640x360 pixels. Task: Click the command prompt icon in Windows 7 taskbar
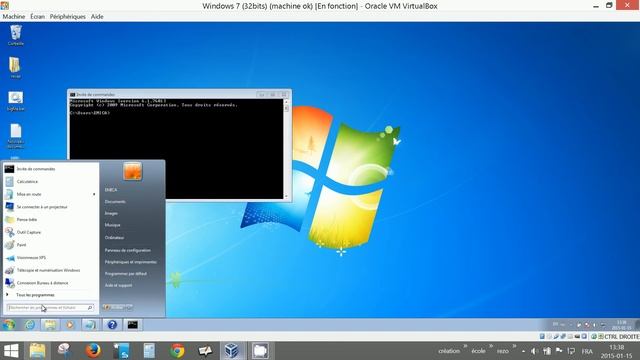[133, 325]
